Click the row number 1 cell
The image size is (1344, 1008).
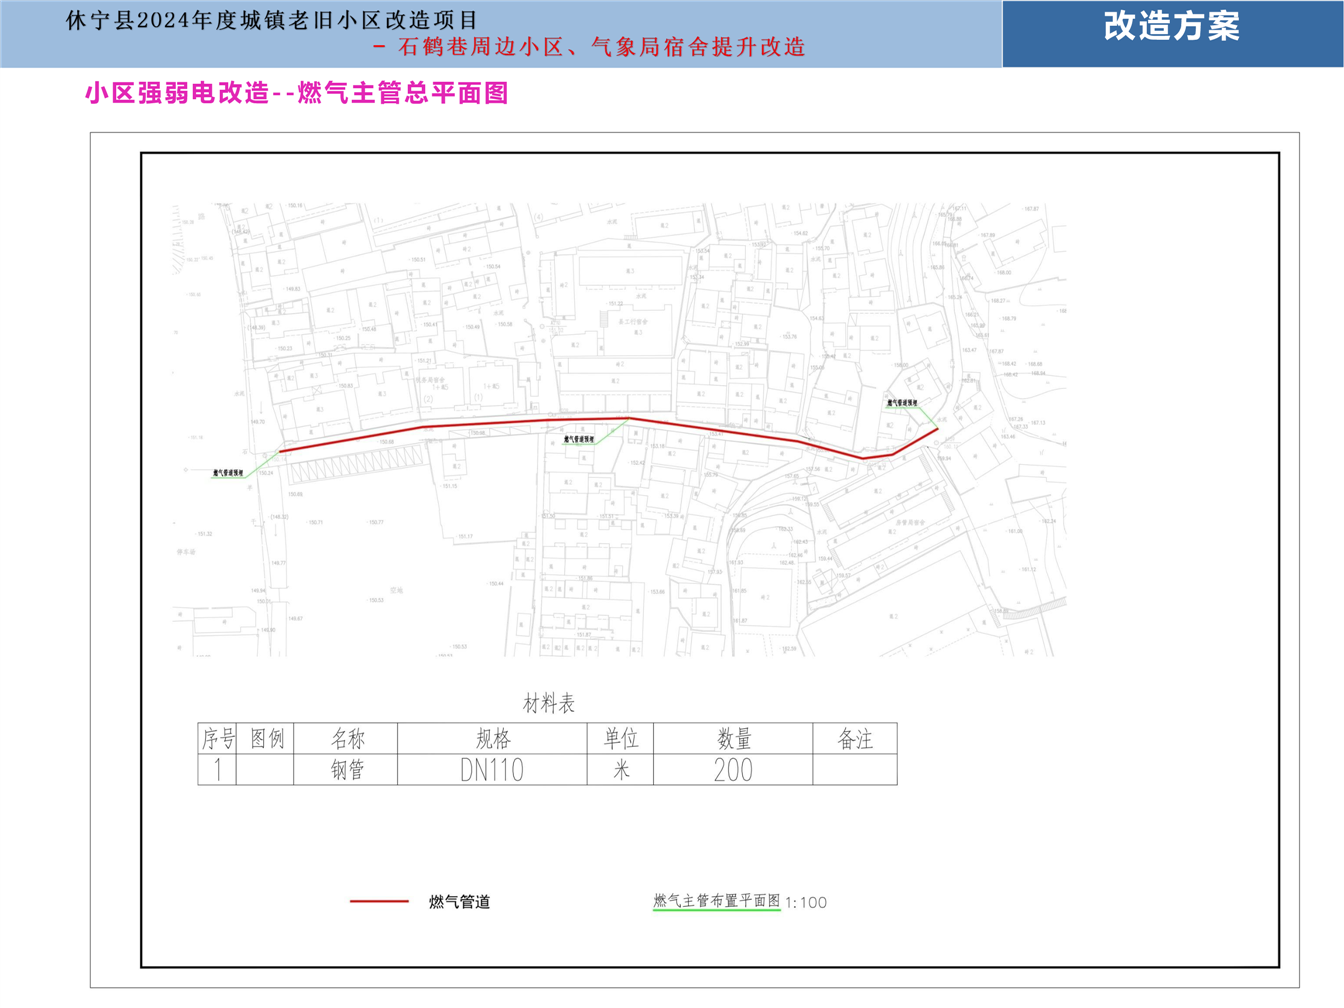click(217, 770)
